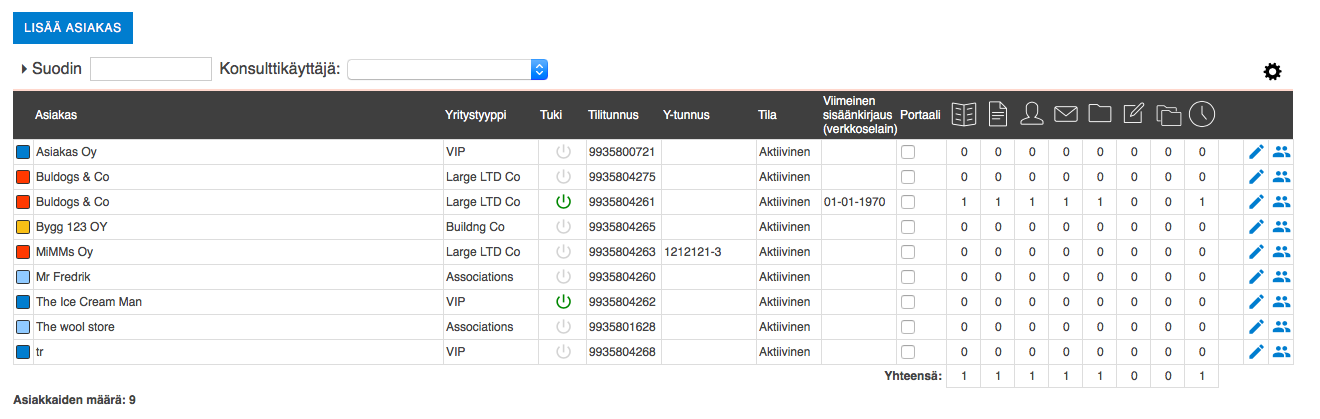Sort by Yritystyyppi column header
Screen dimensions: 1320x419
(x=476, y=115)
